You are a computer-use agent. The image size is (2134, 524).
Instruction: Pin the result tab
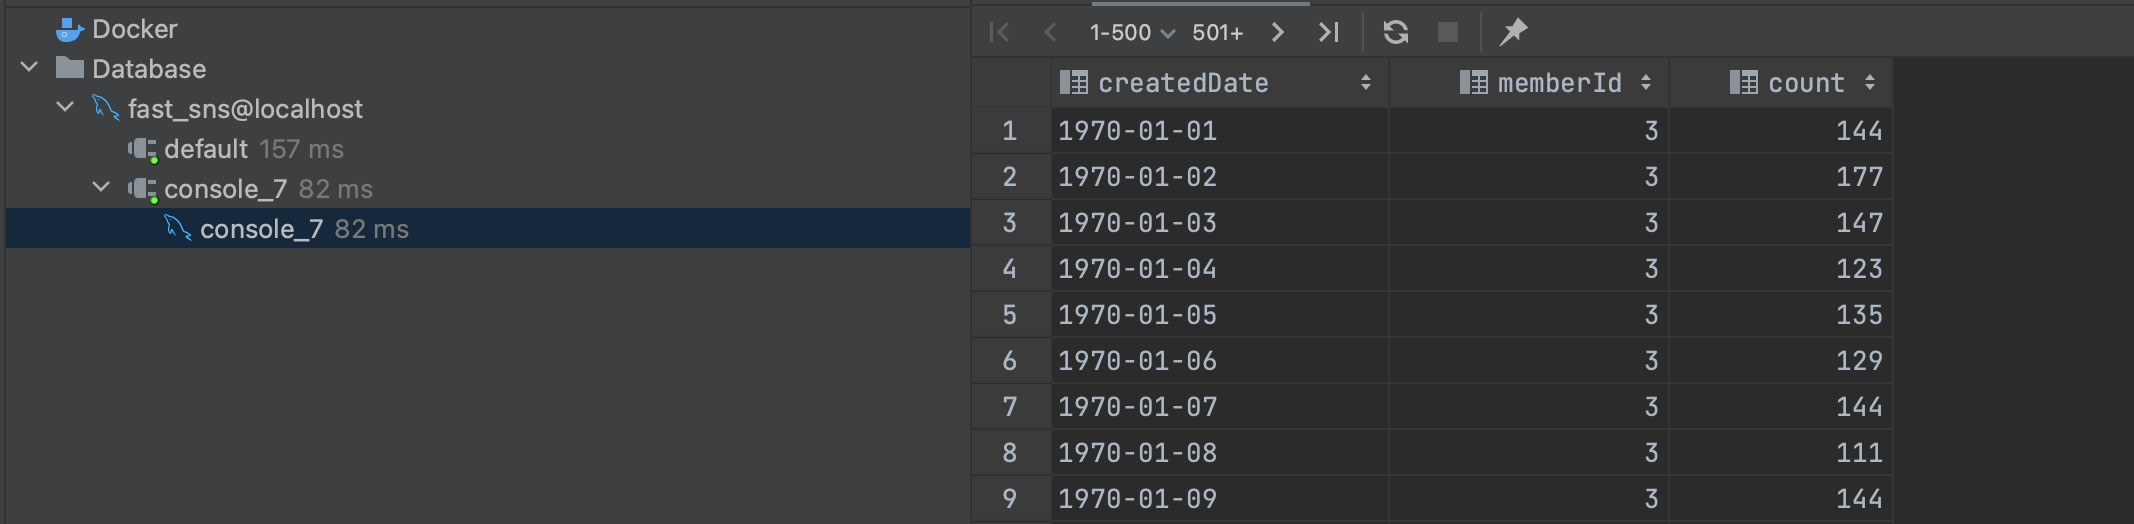click(x=1513, y=32)
